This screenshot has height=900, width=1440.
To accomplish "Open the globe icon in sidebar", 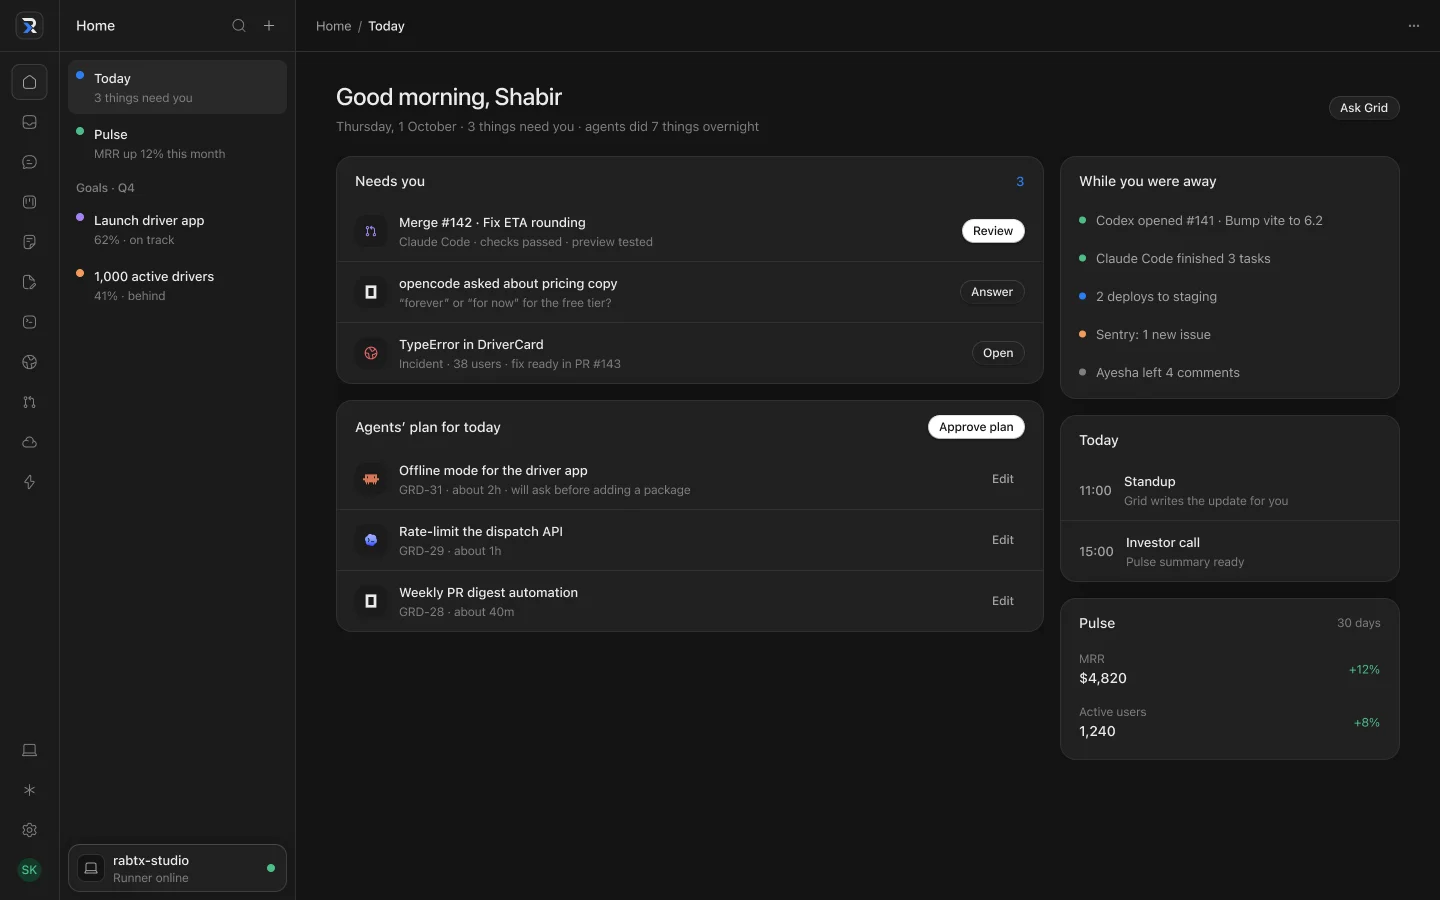I will point(29,362).
